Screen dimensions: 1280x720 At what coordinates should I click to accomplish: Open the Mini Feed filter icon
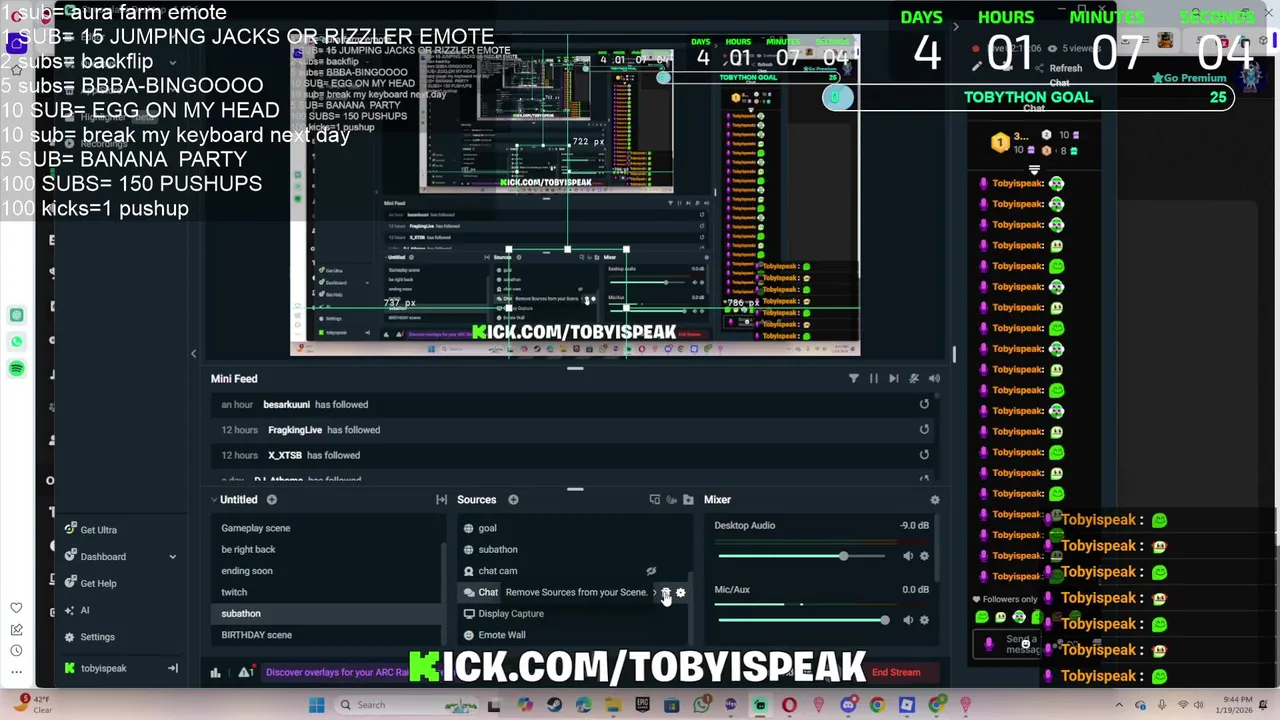pos(853,379)
